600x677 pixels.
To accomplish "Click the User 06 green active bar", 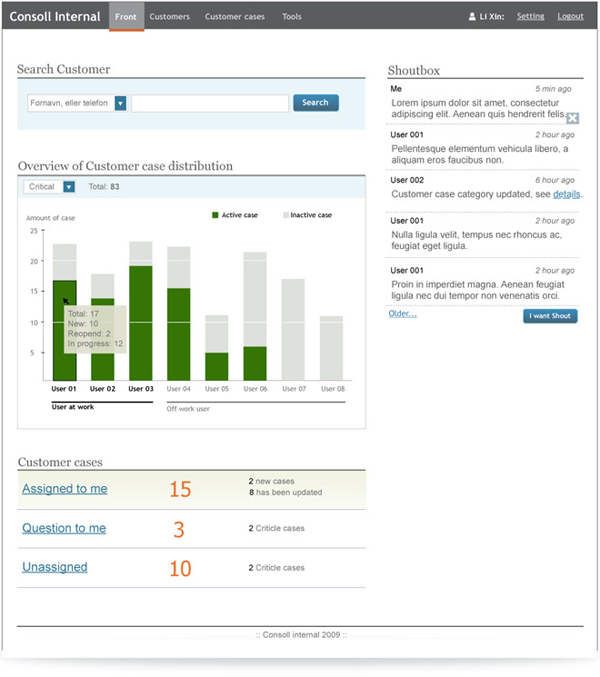I will pos(255,364).
